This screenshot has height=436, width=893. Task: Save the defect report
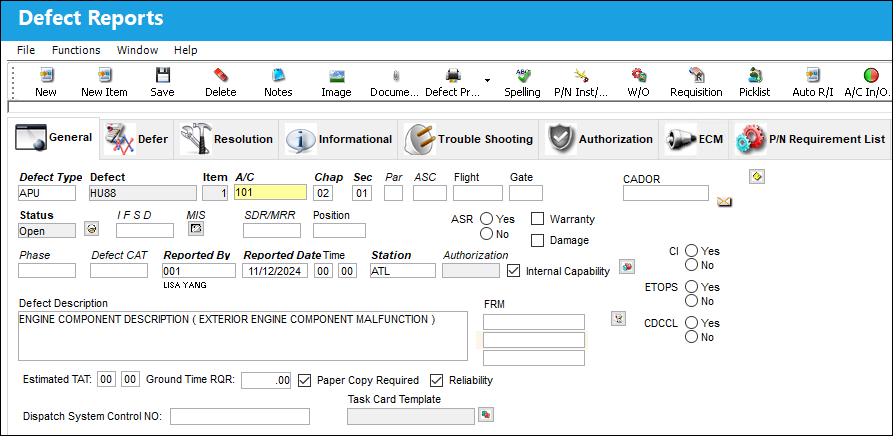point(163,75)
